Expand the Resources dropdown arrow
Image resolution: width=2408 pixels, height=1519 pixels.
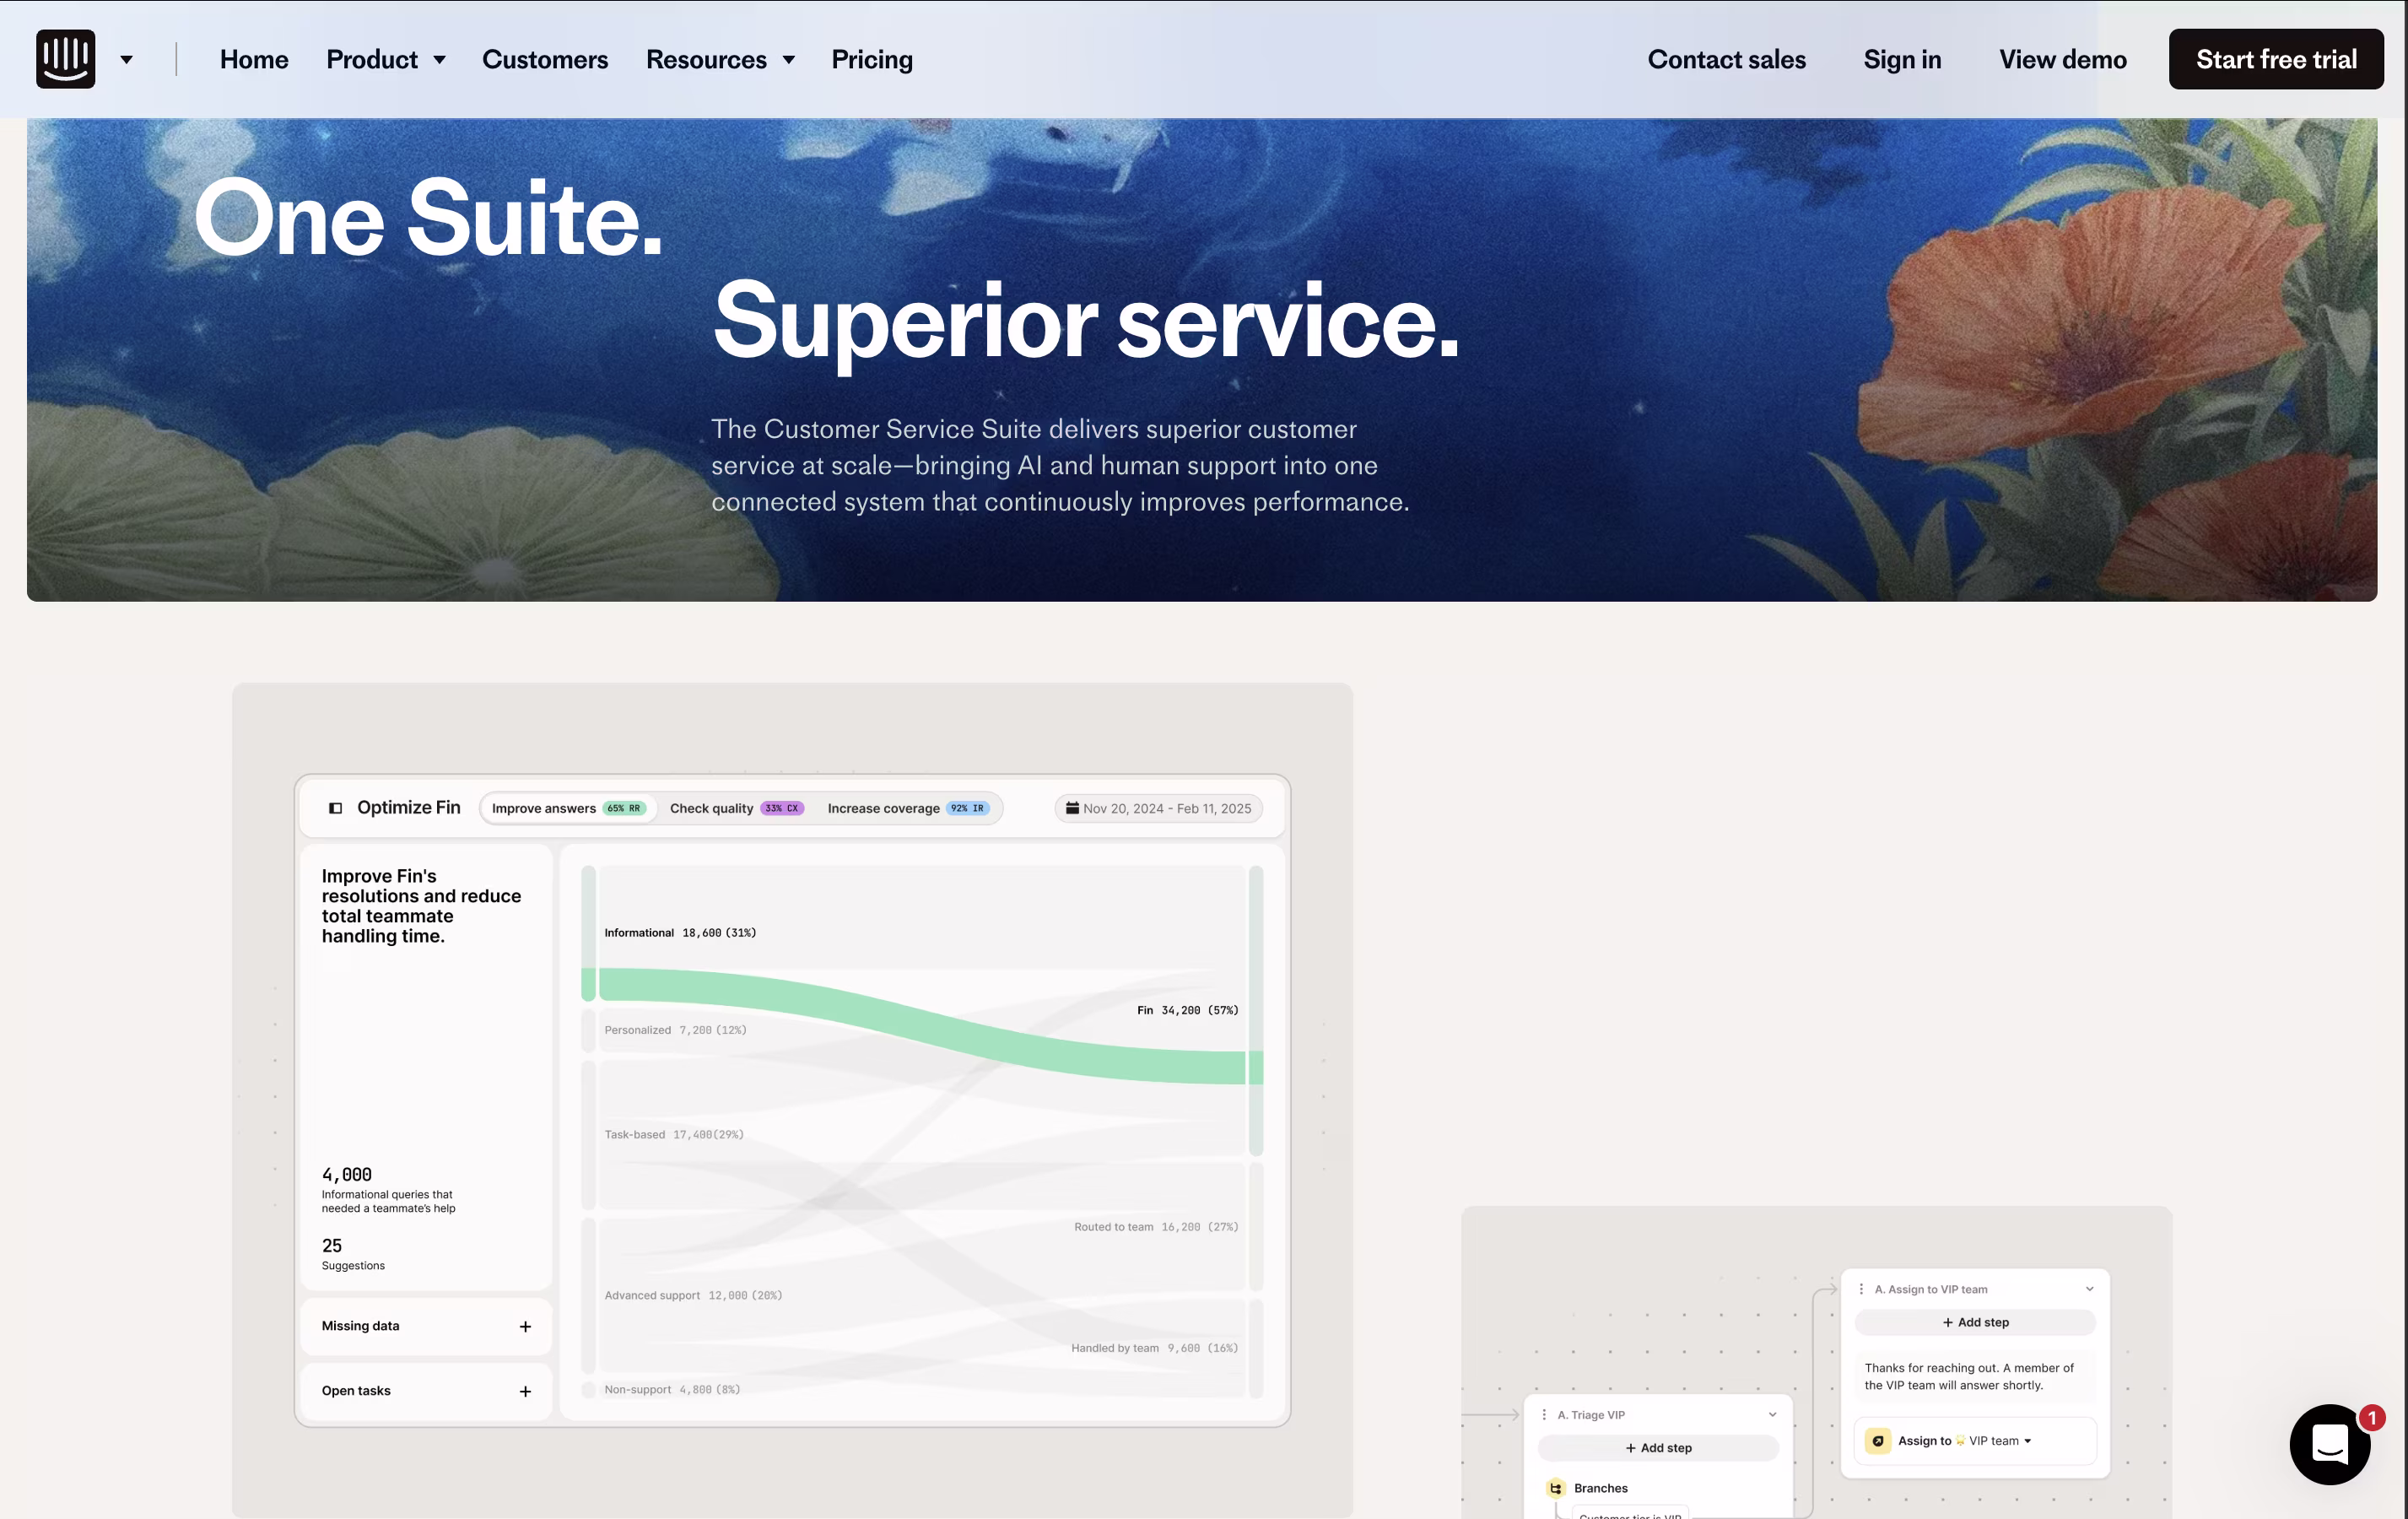(x=789, y=60)
